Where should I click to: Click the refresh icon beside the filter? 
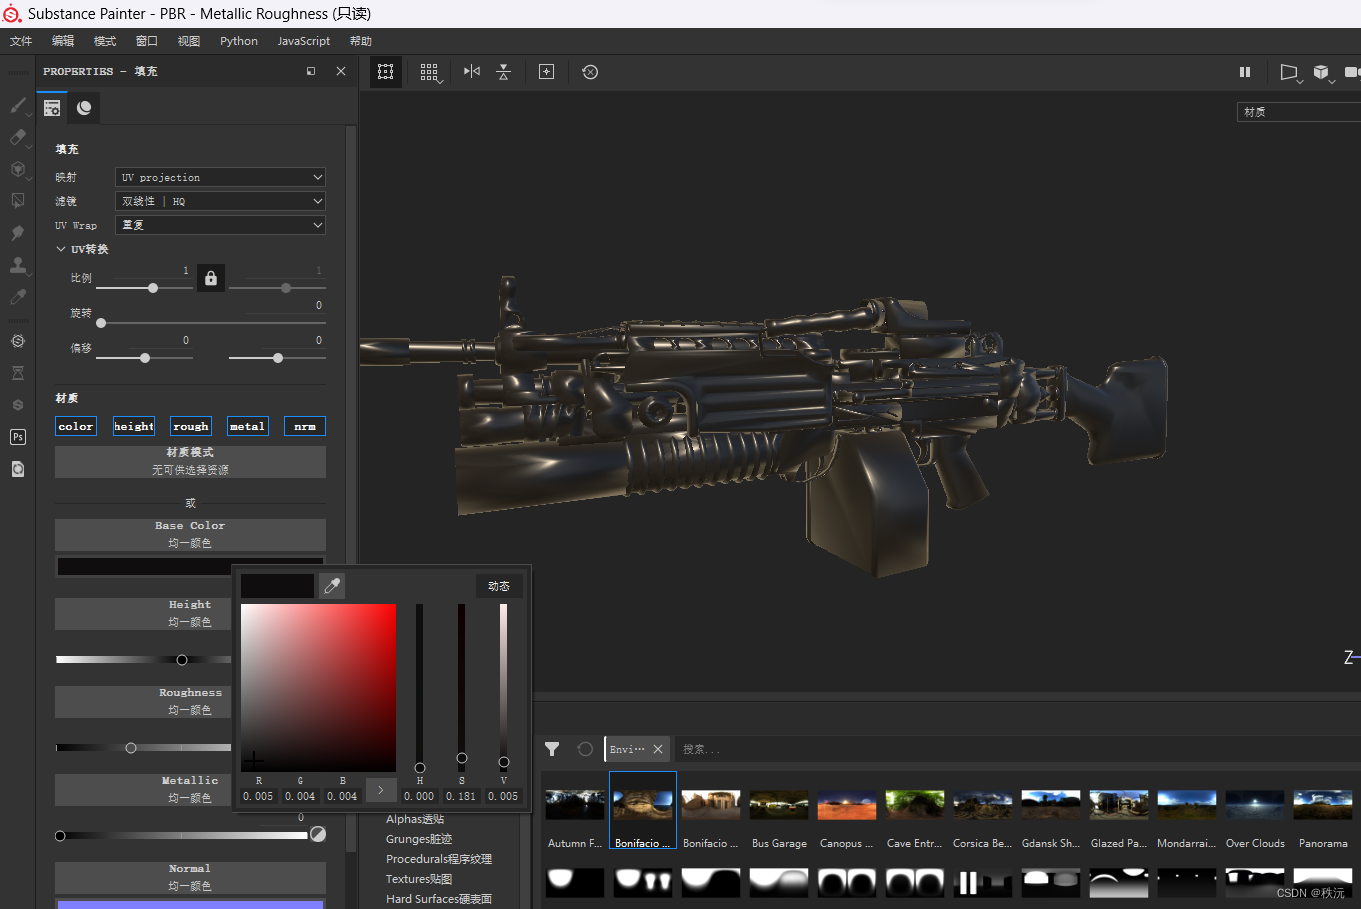[x=585, y=749]
